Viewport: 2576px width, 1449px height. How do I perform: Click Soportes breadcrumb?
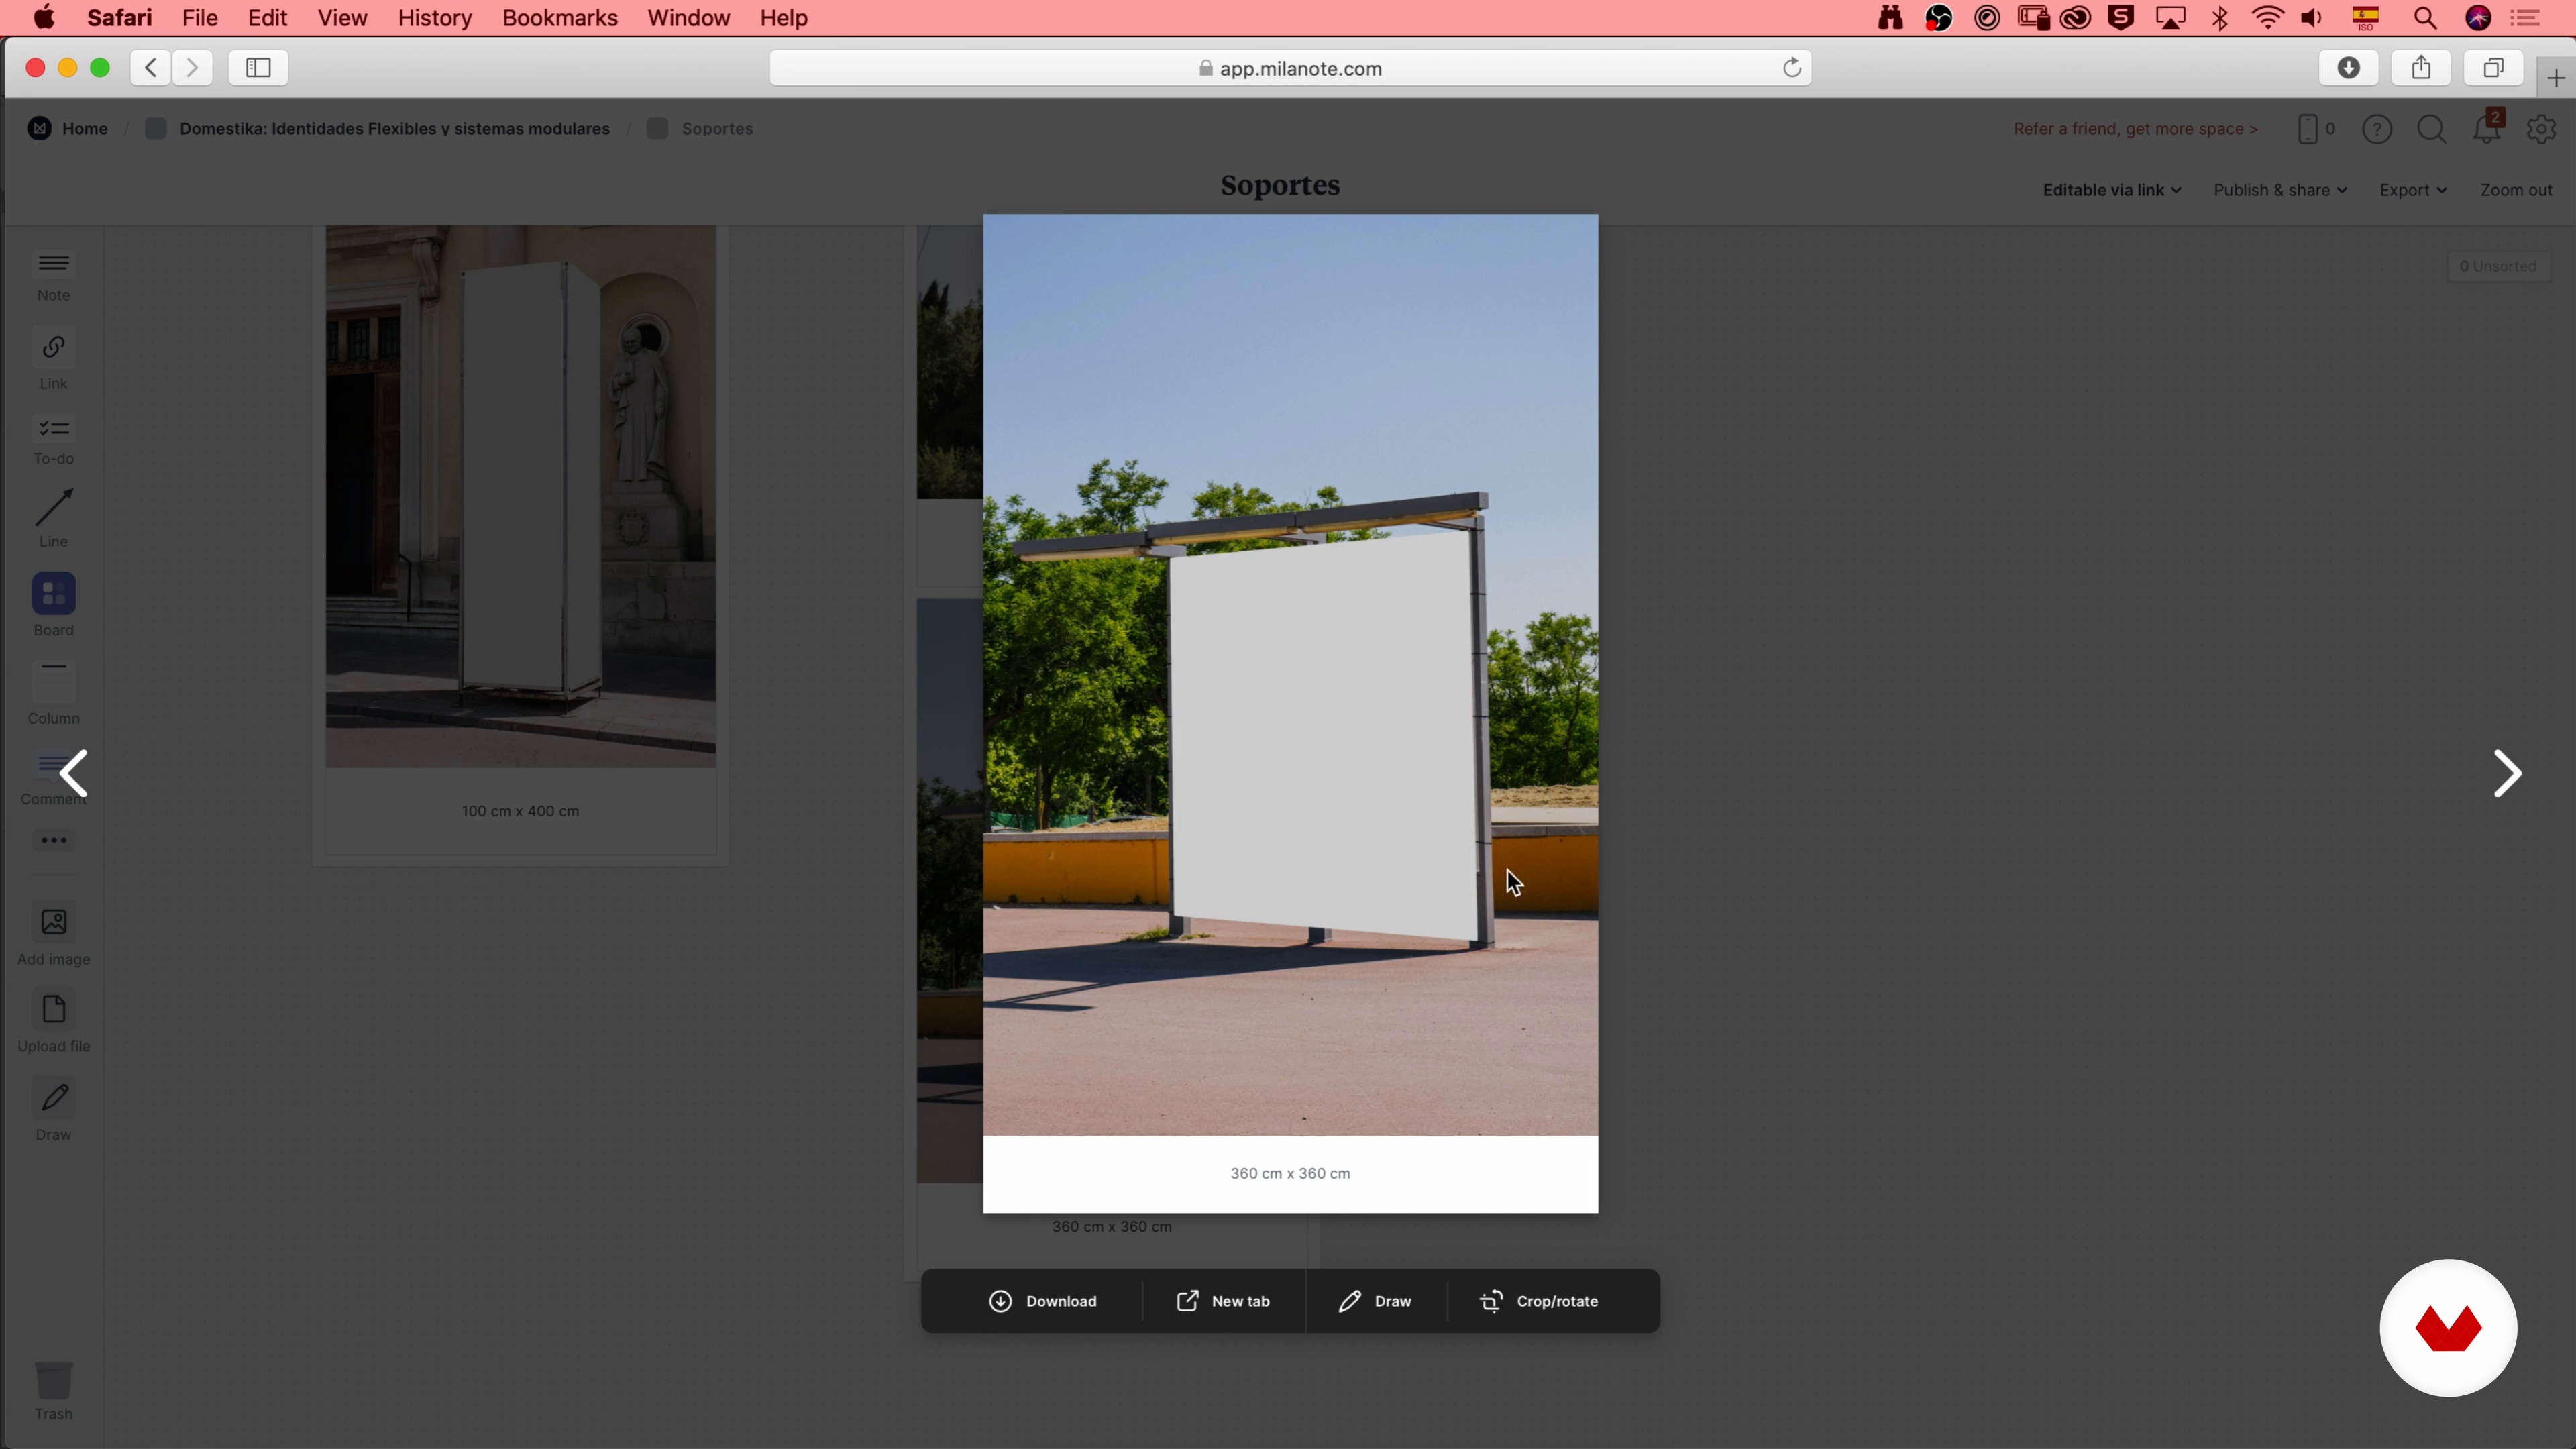[700, 129]
